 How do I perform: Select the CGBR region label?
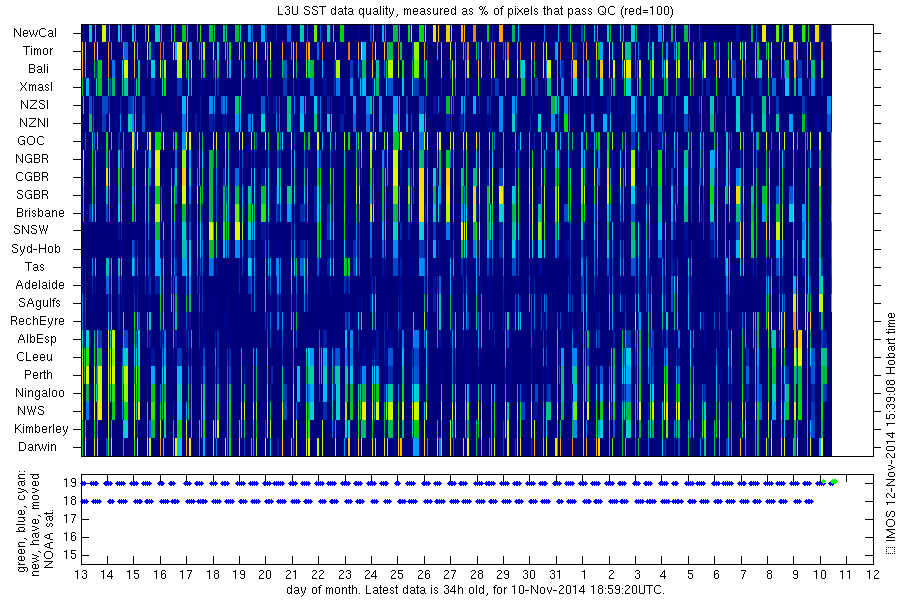tap(32, 177)
